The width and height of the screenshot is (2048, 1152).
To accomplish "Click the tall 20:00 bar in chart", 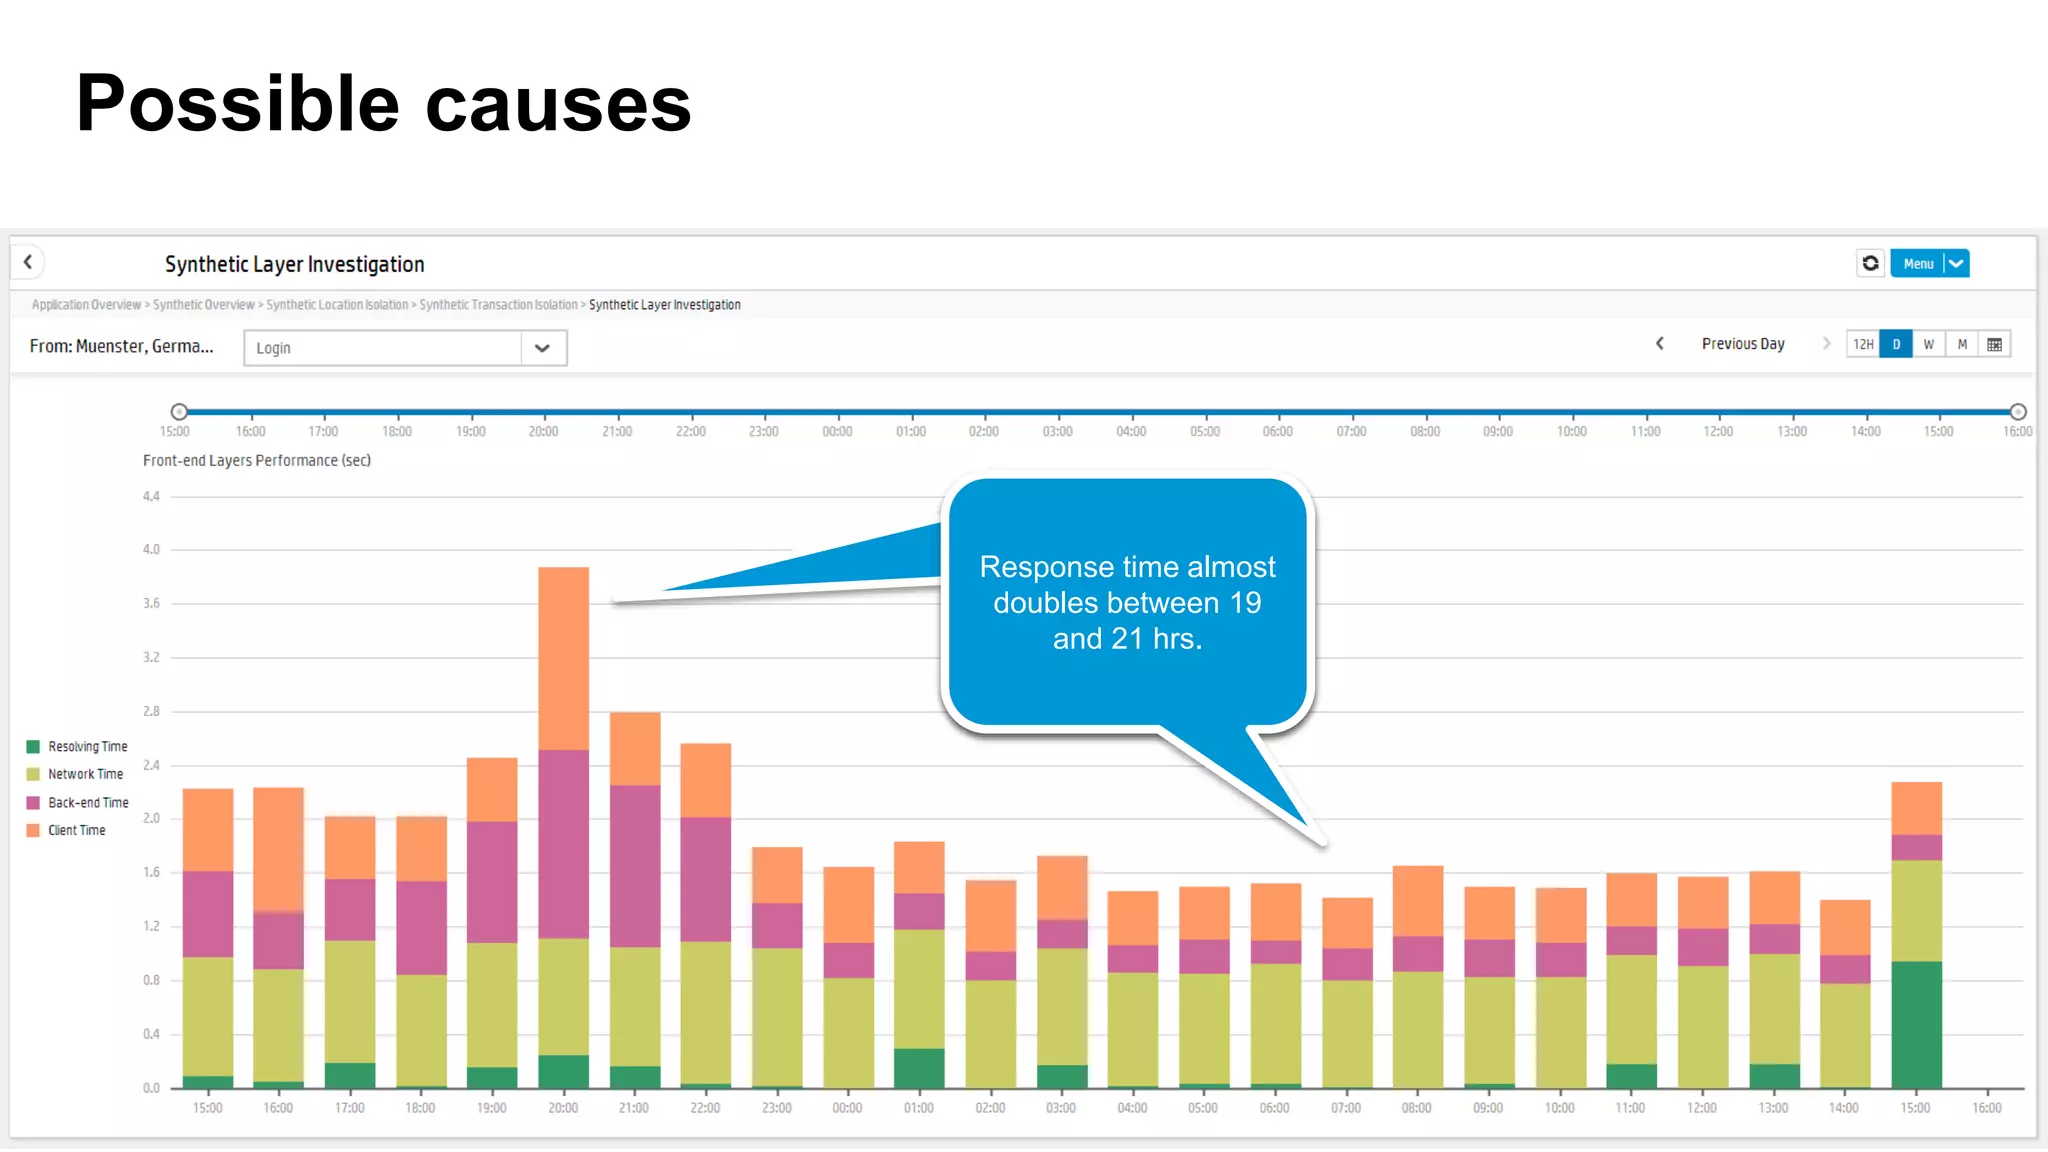I will pyautogui.click(x=563, y=826).
